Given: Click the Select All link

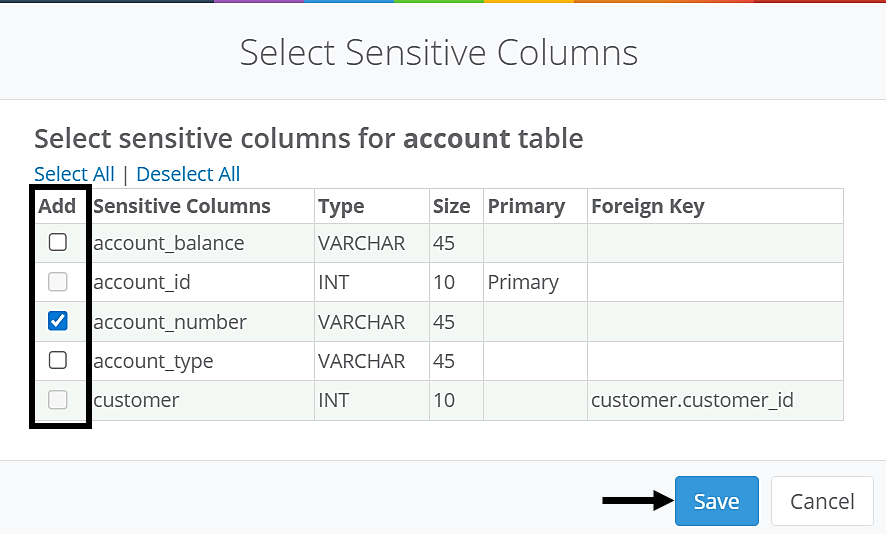Looking at the screenshot, I should [74, 174].
